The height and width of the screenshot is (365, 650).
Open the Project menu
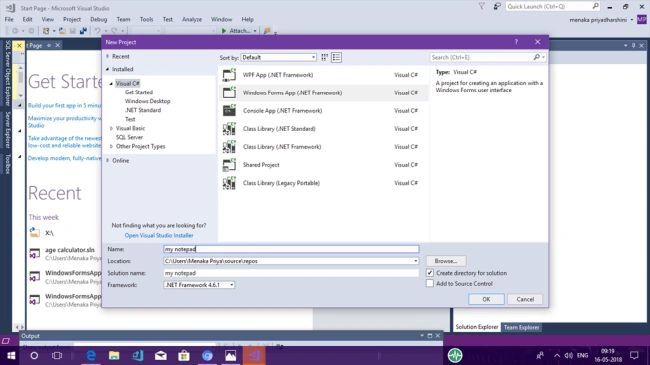coord(72,19)
